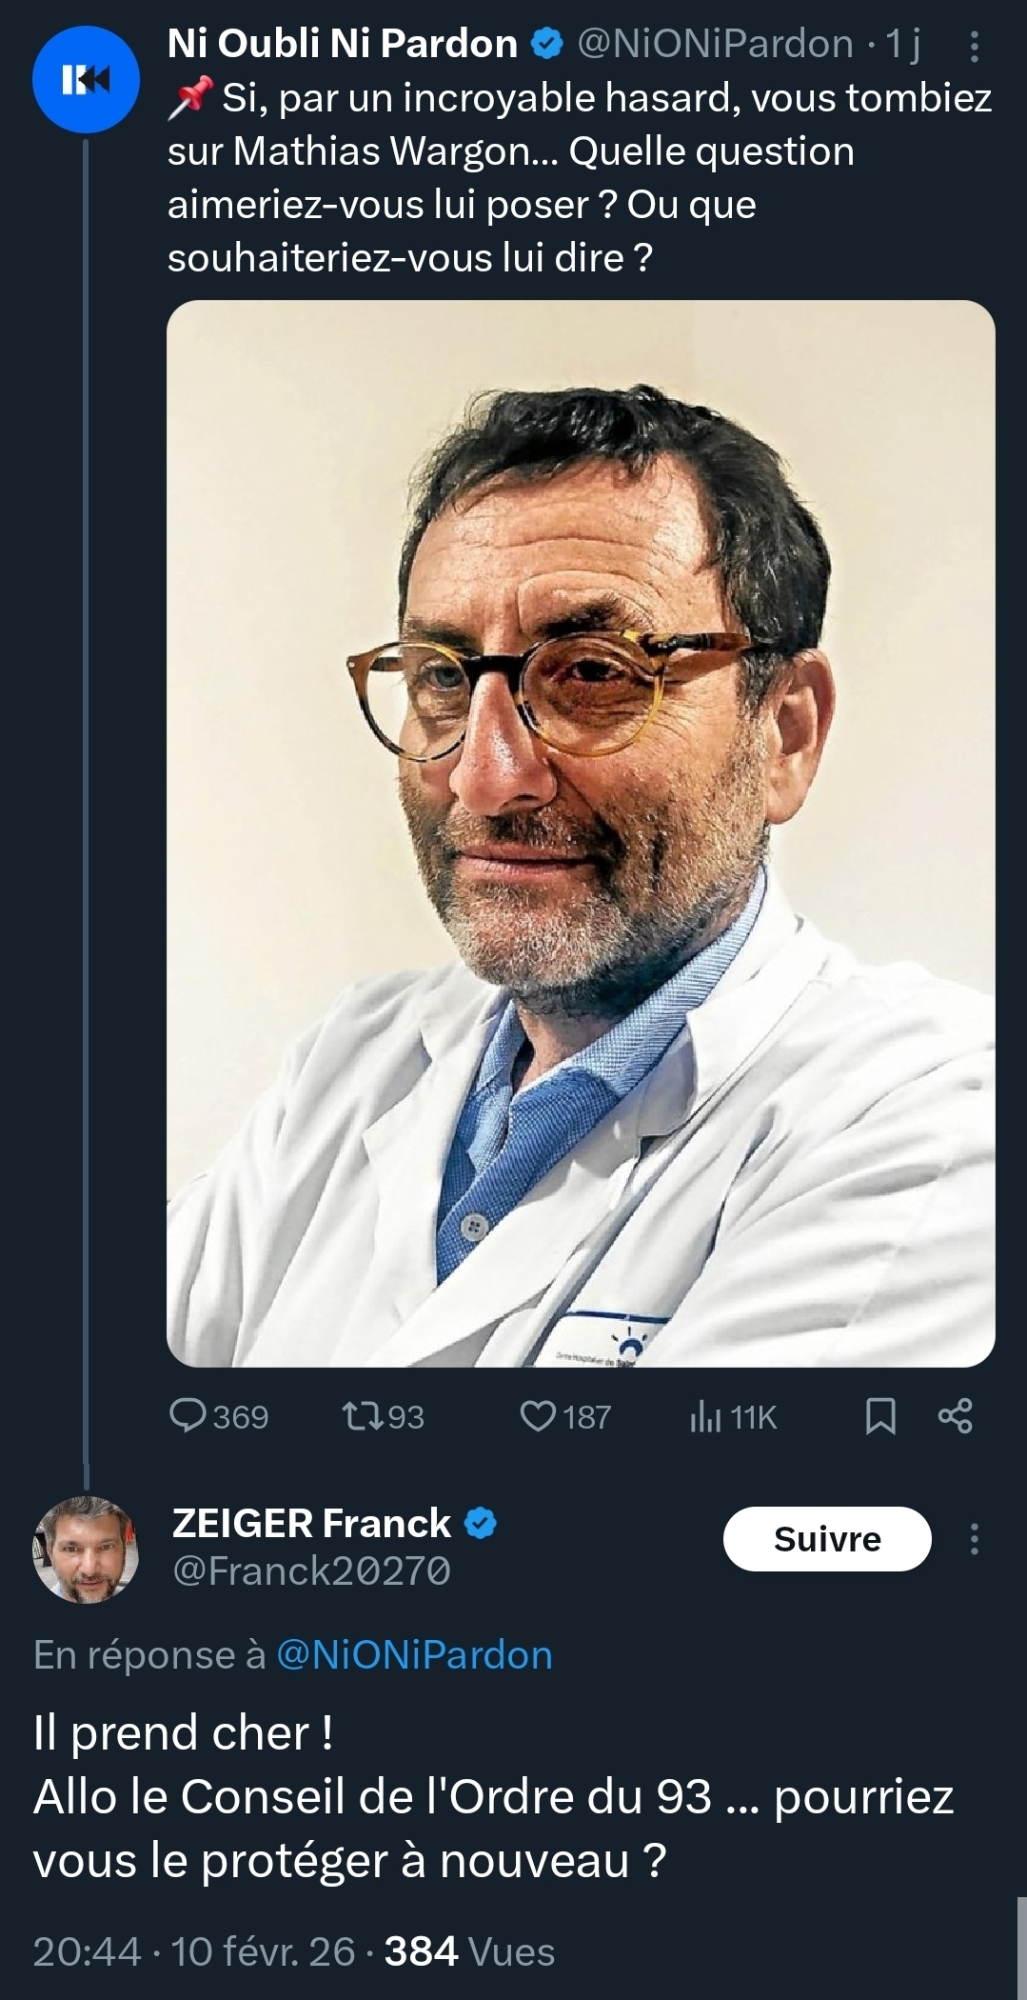The width and height of the screenshot is (1027, 2000).
Task: Open the reply comments icon showing 369
Action: pyautogui.click(x=188, y=1416)
